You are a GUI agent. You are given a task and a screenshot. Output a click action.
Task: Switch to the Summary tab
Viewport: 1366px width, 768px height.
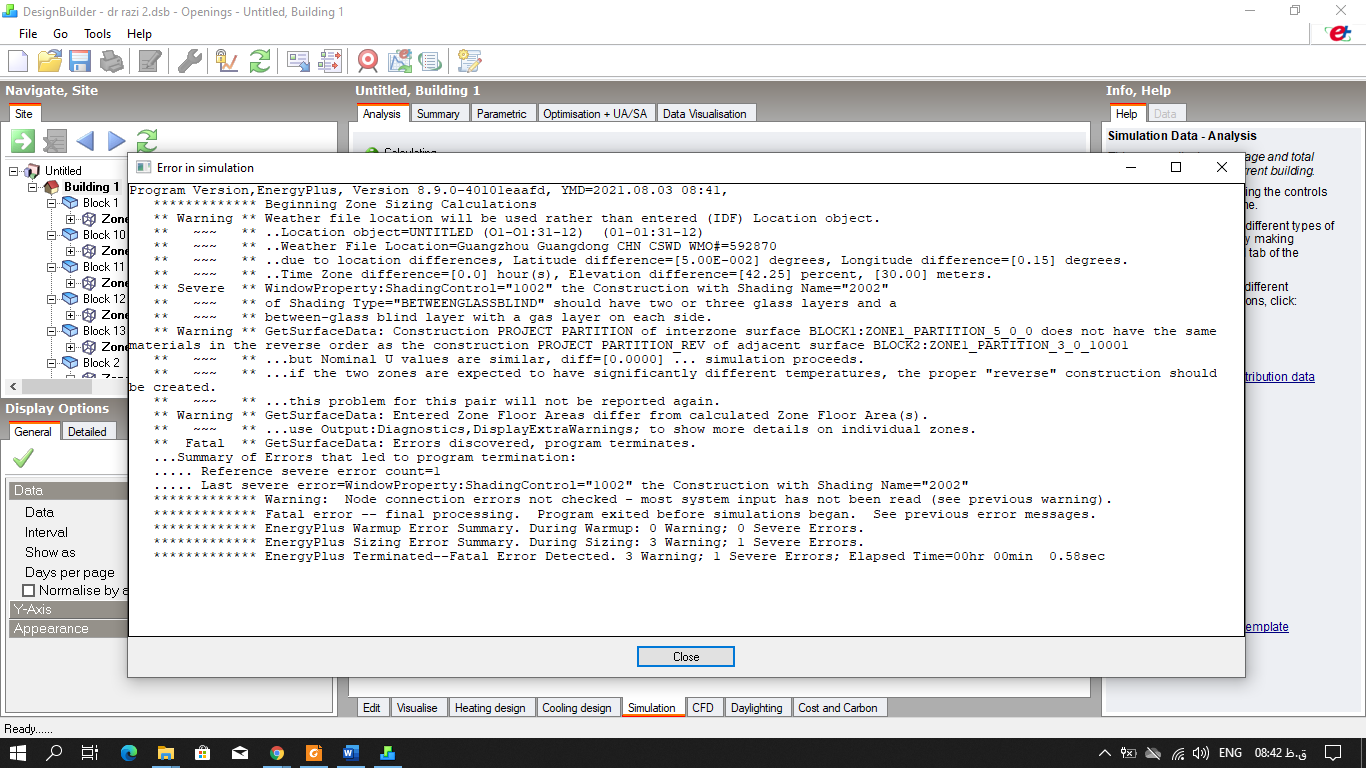(438, 114)
